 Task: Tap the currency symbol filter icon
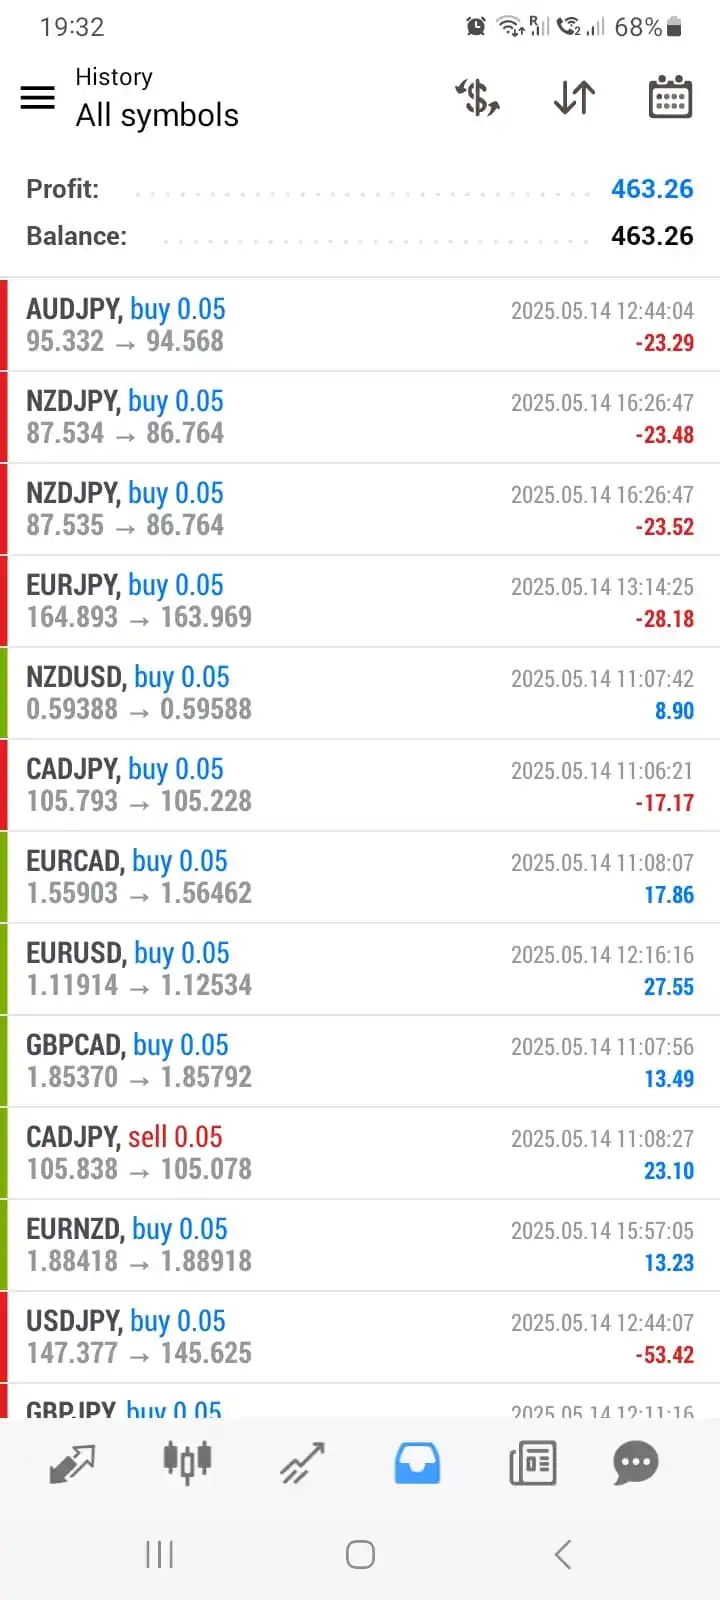tap(478, 97)
